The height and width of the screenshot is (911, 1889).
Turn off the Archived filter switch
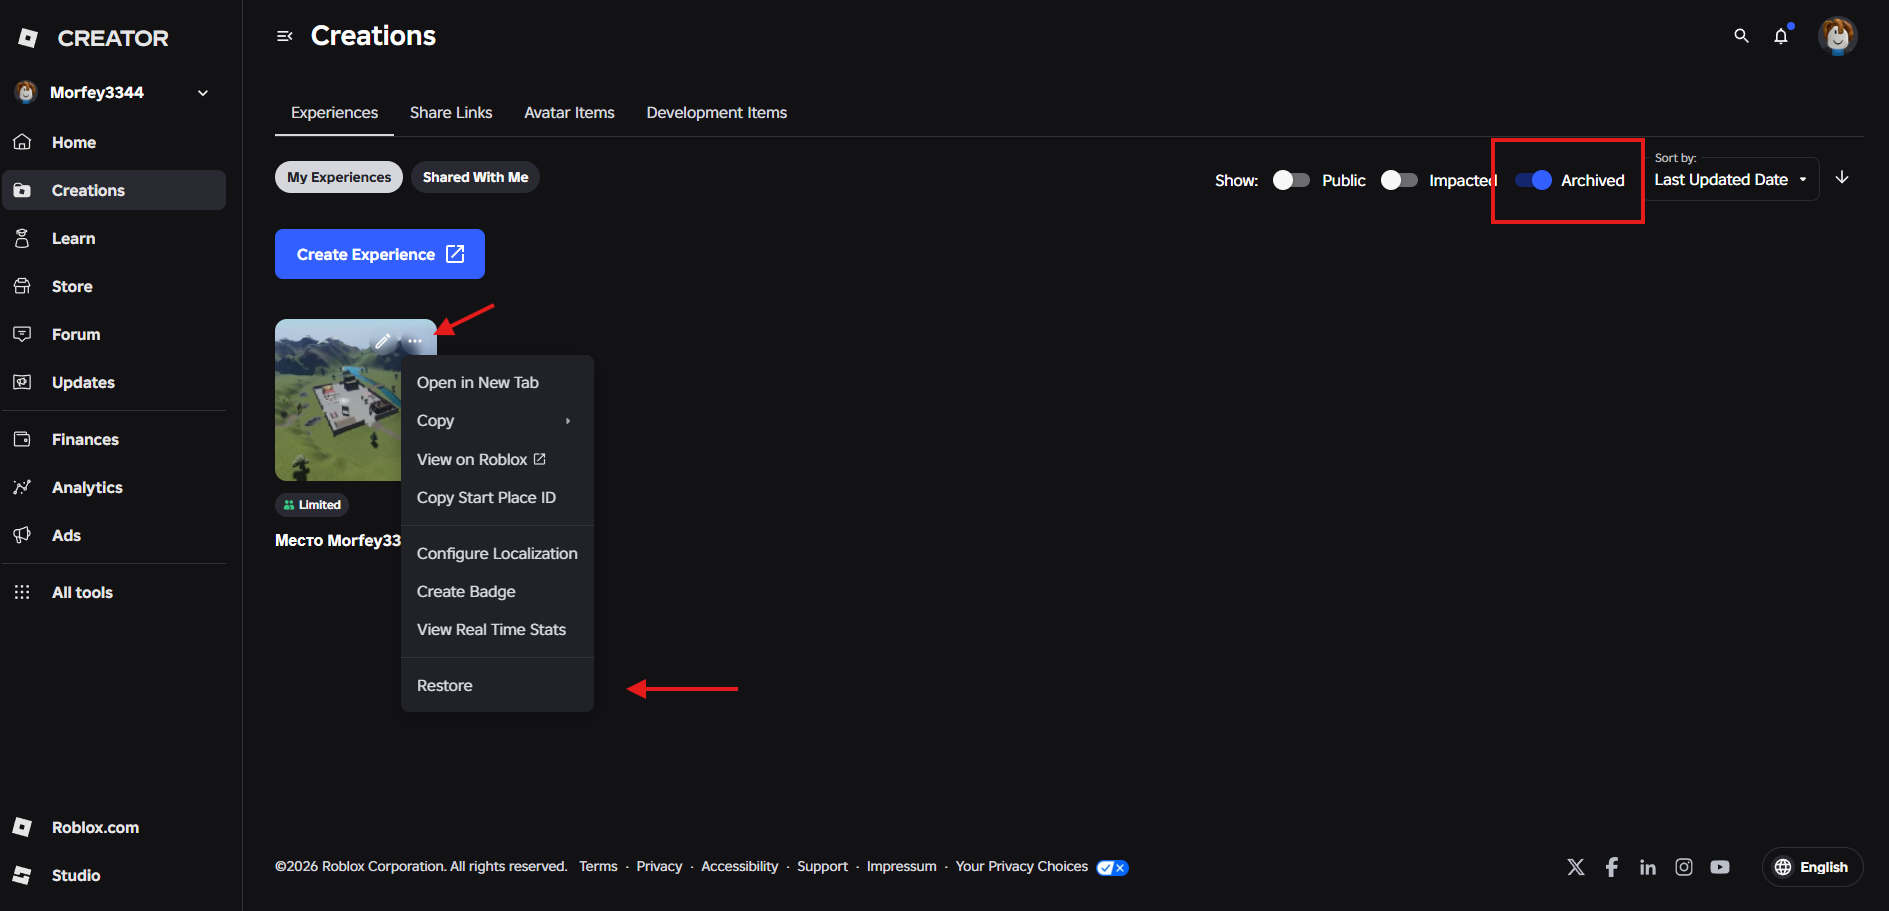coord(1533,180)
